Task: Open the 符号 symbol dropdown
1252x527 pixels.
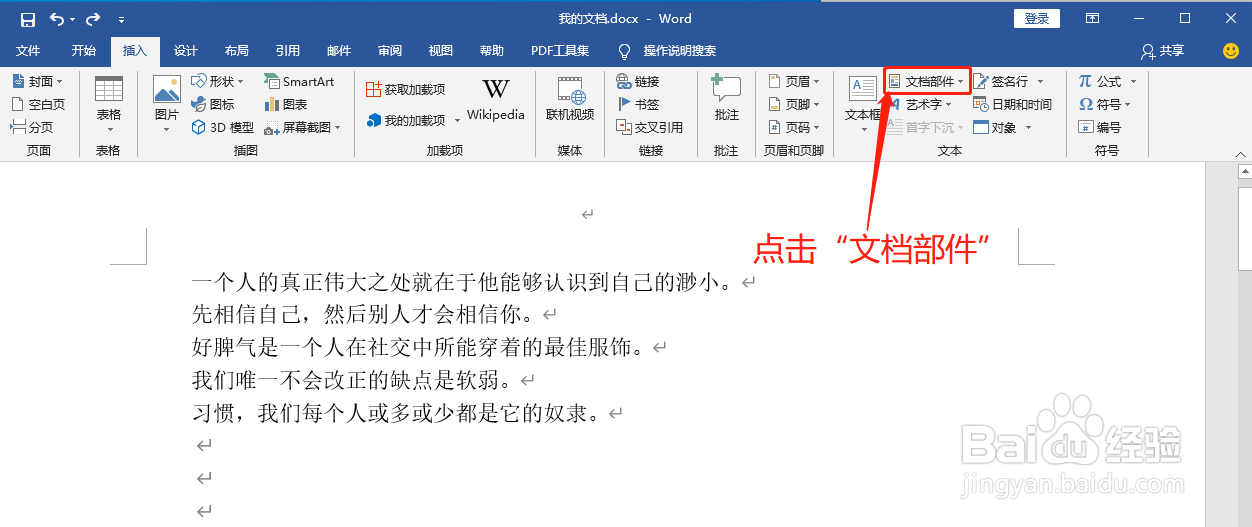Action: (x=1105, y=104)
